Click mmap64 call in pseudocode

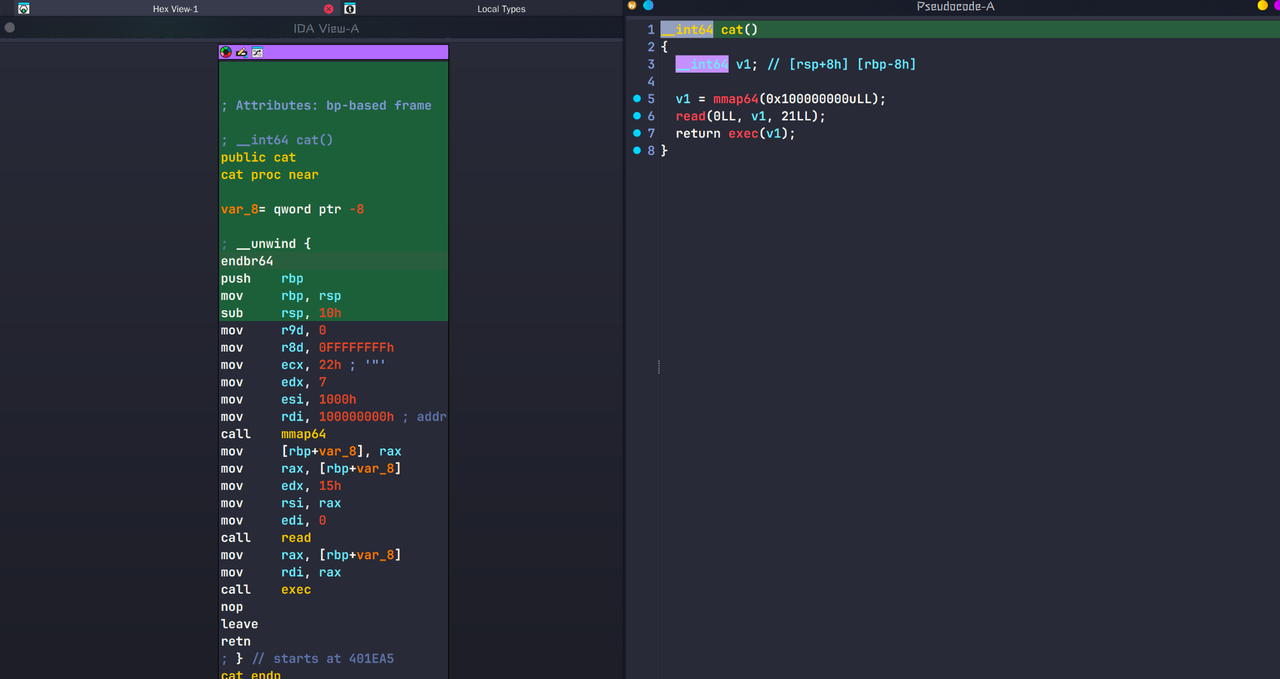tap(736, 99)
